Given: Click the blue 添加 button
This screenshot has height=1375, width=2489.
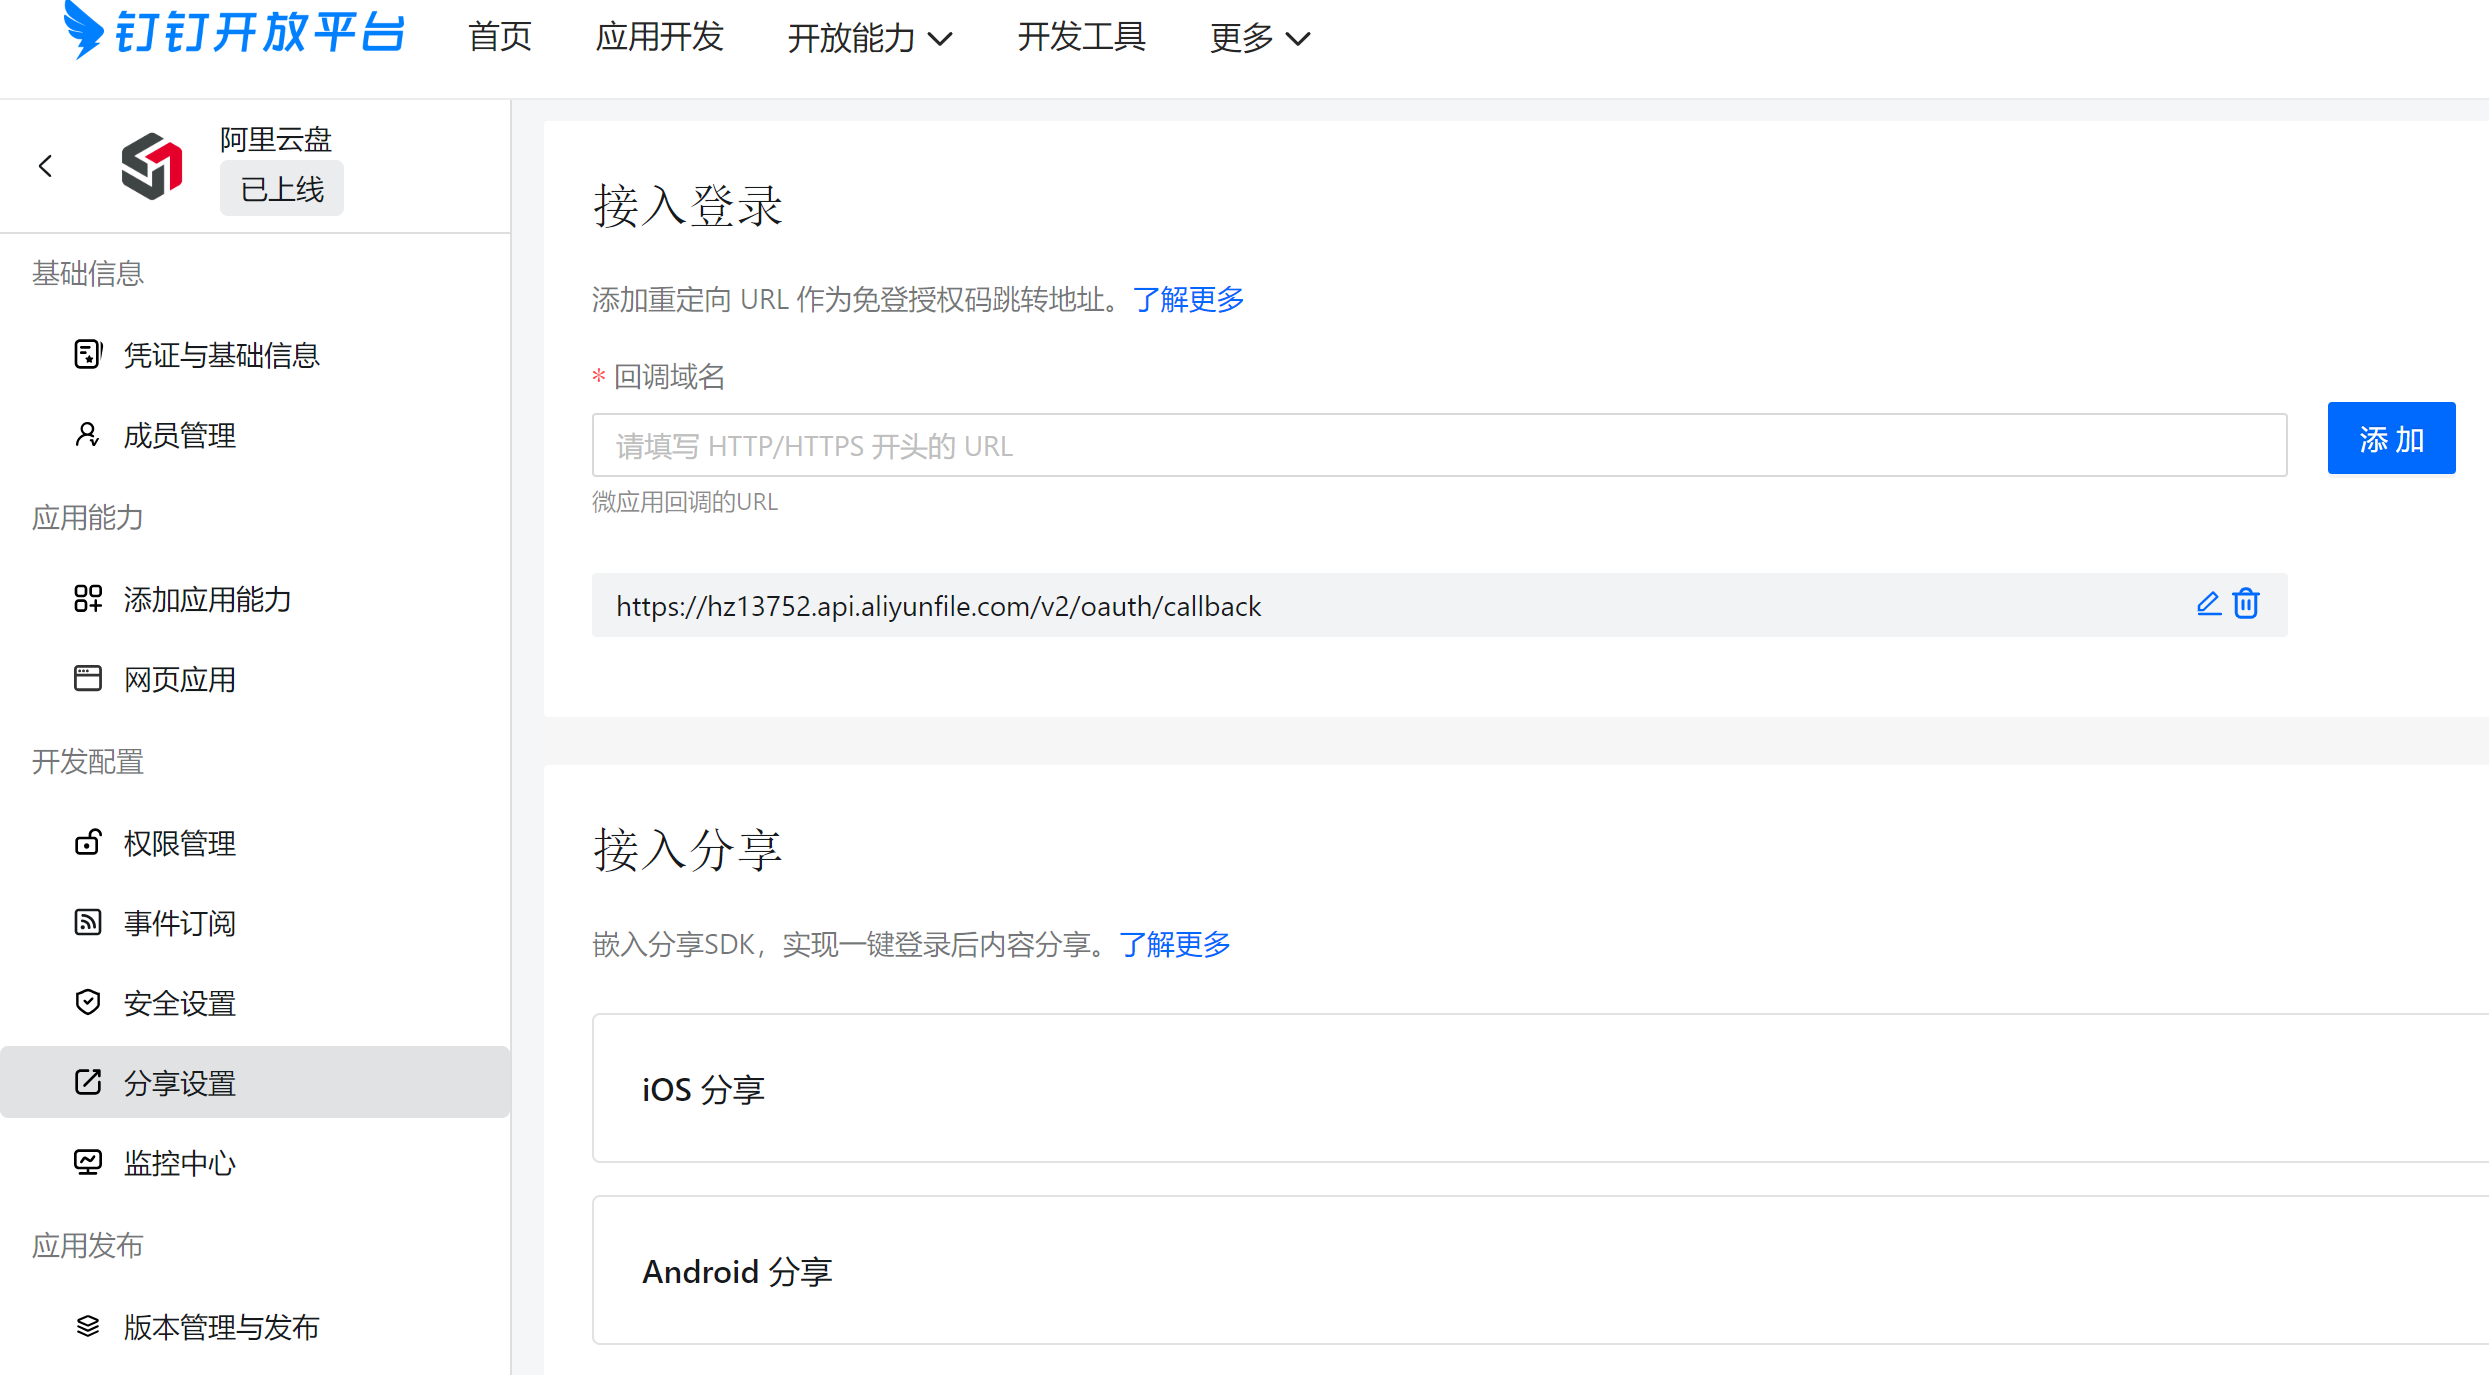Looking at the screenshot, I should pyautogui.click(x=2390, y=438).
